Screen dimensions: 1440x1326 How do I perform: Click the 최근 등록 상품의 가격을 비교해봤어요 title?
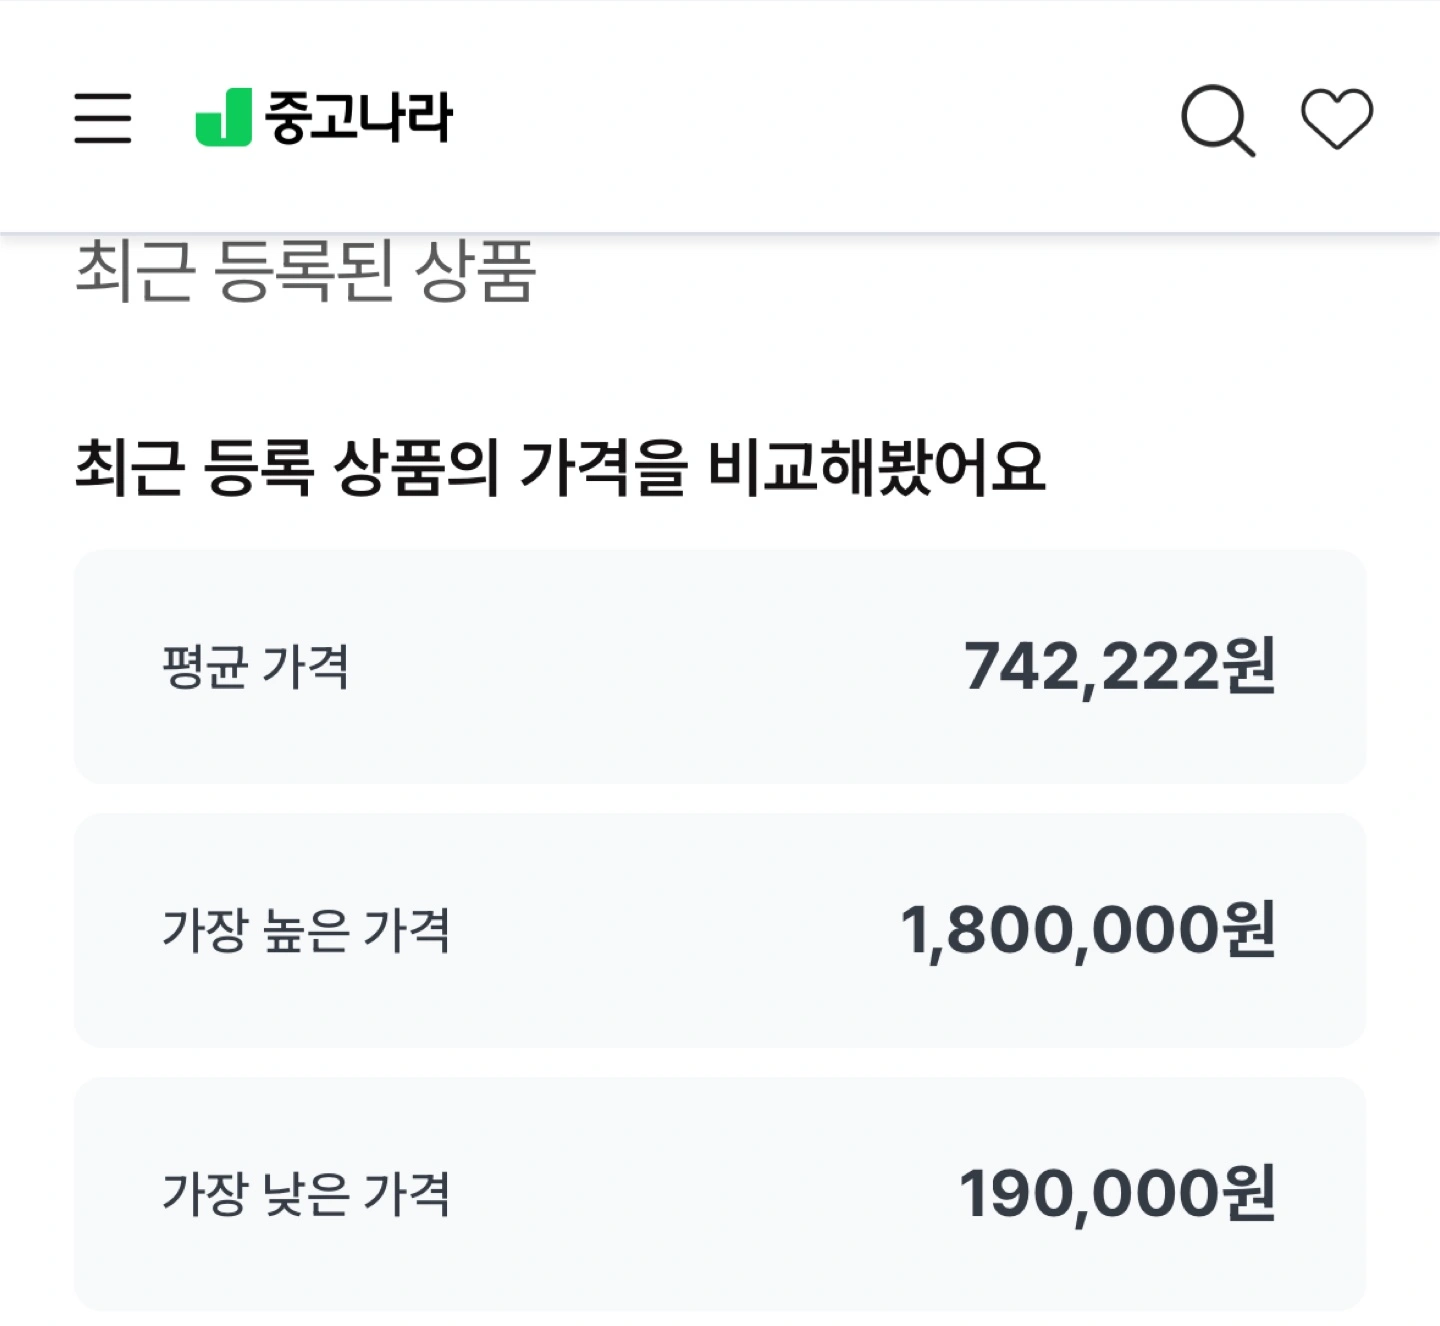click(x=560, y=467)
